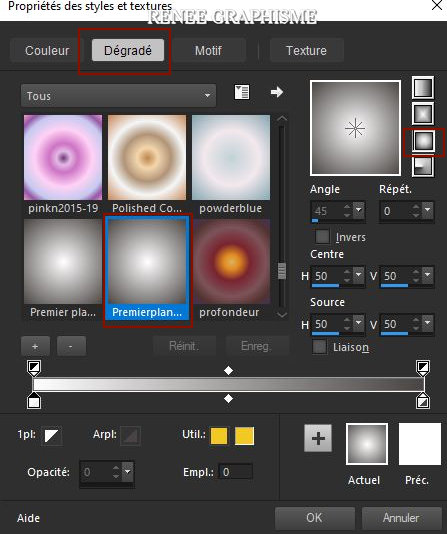Open the gradient list view options icon
Image resolution: width=447 pixels, height=534 pixels.
(x=242, y=92)
